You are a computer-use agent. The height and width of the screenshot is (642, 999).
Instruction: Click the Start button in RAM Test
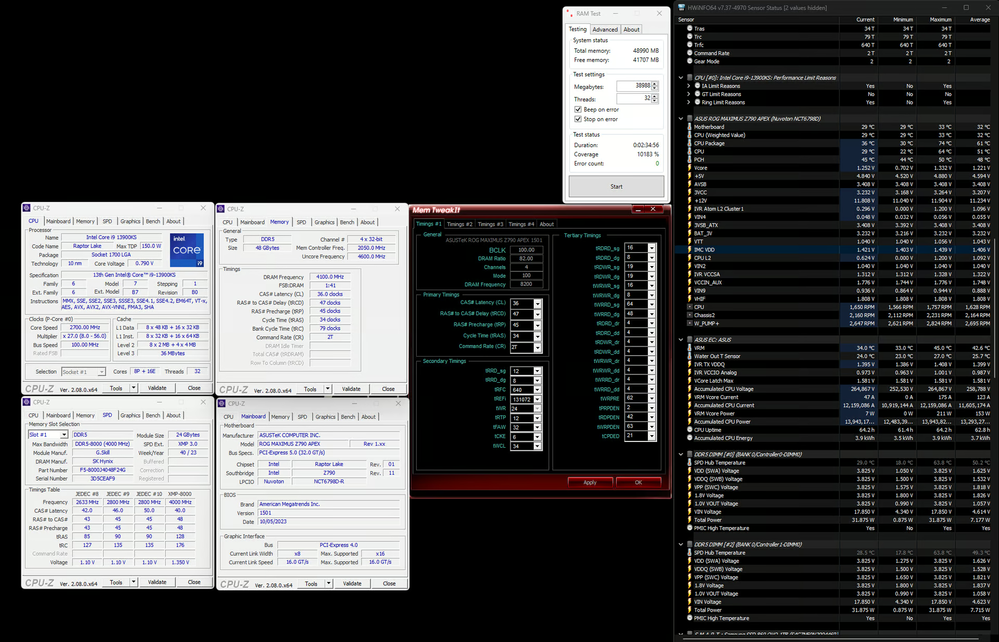[616, 187]
